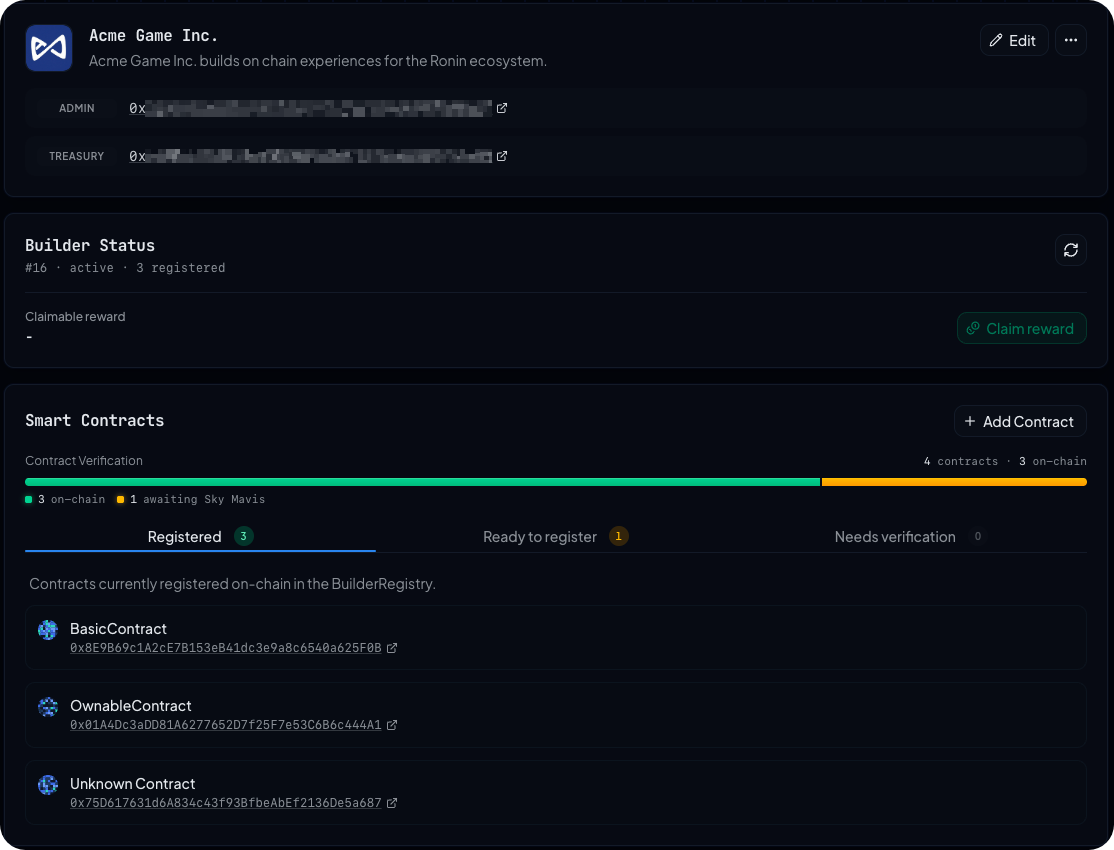Switch to the Needs verification tab
1114x850 pixels.
pos(909,537)
